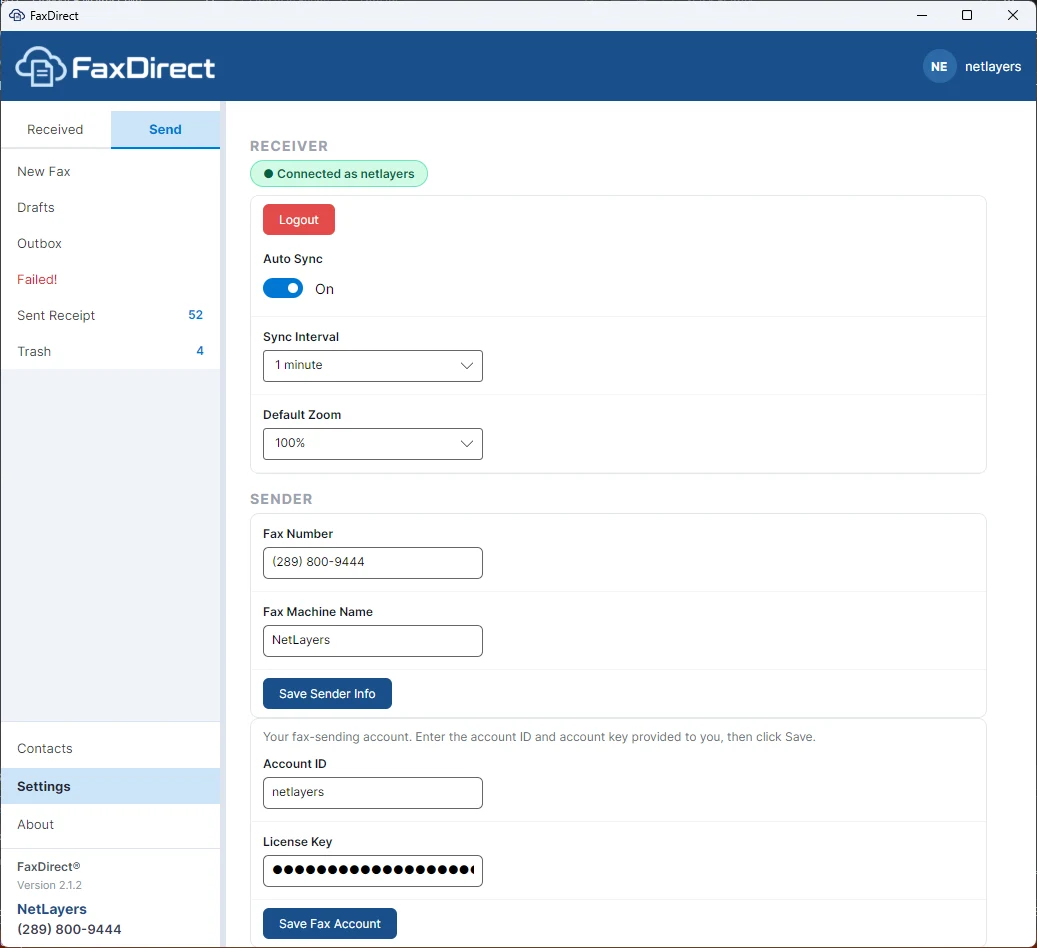The image size is (1037, 948).
Task: Click the RECEIVER section heading
Action: coord(289,146)
